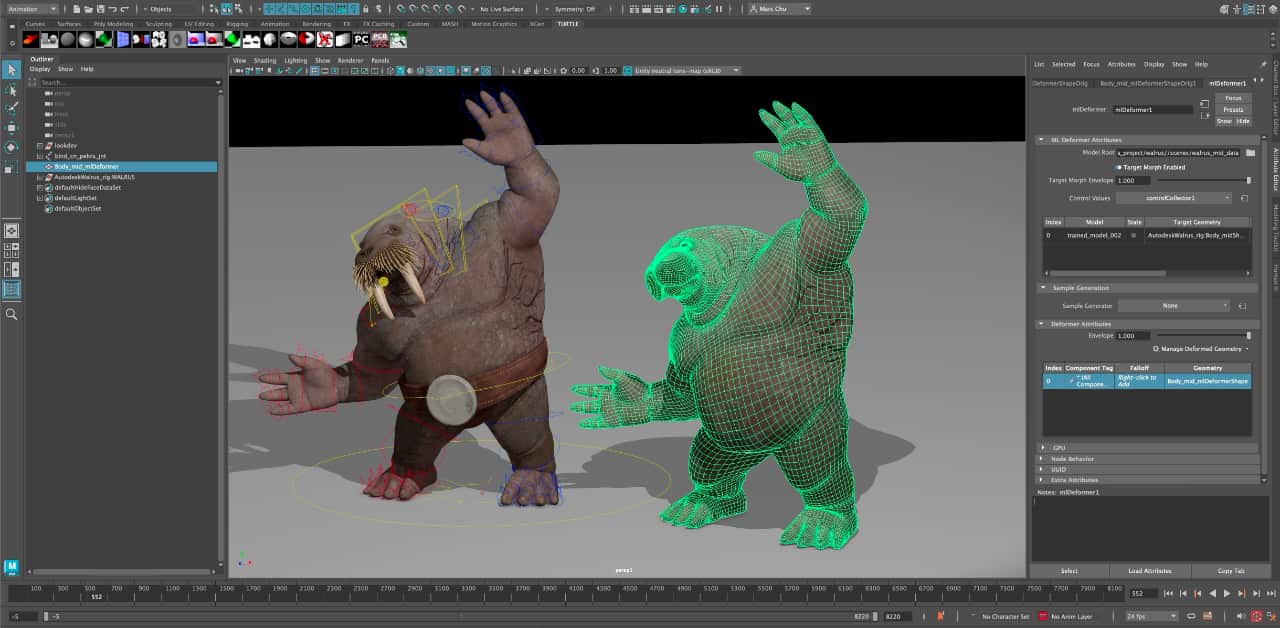Viewport: 1280px width, 628px height.
Task: Expand the Sample Generation section
Action: point(1042,288)
